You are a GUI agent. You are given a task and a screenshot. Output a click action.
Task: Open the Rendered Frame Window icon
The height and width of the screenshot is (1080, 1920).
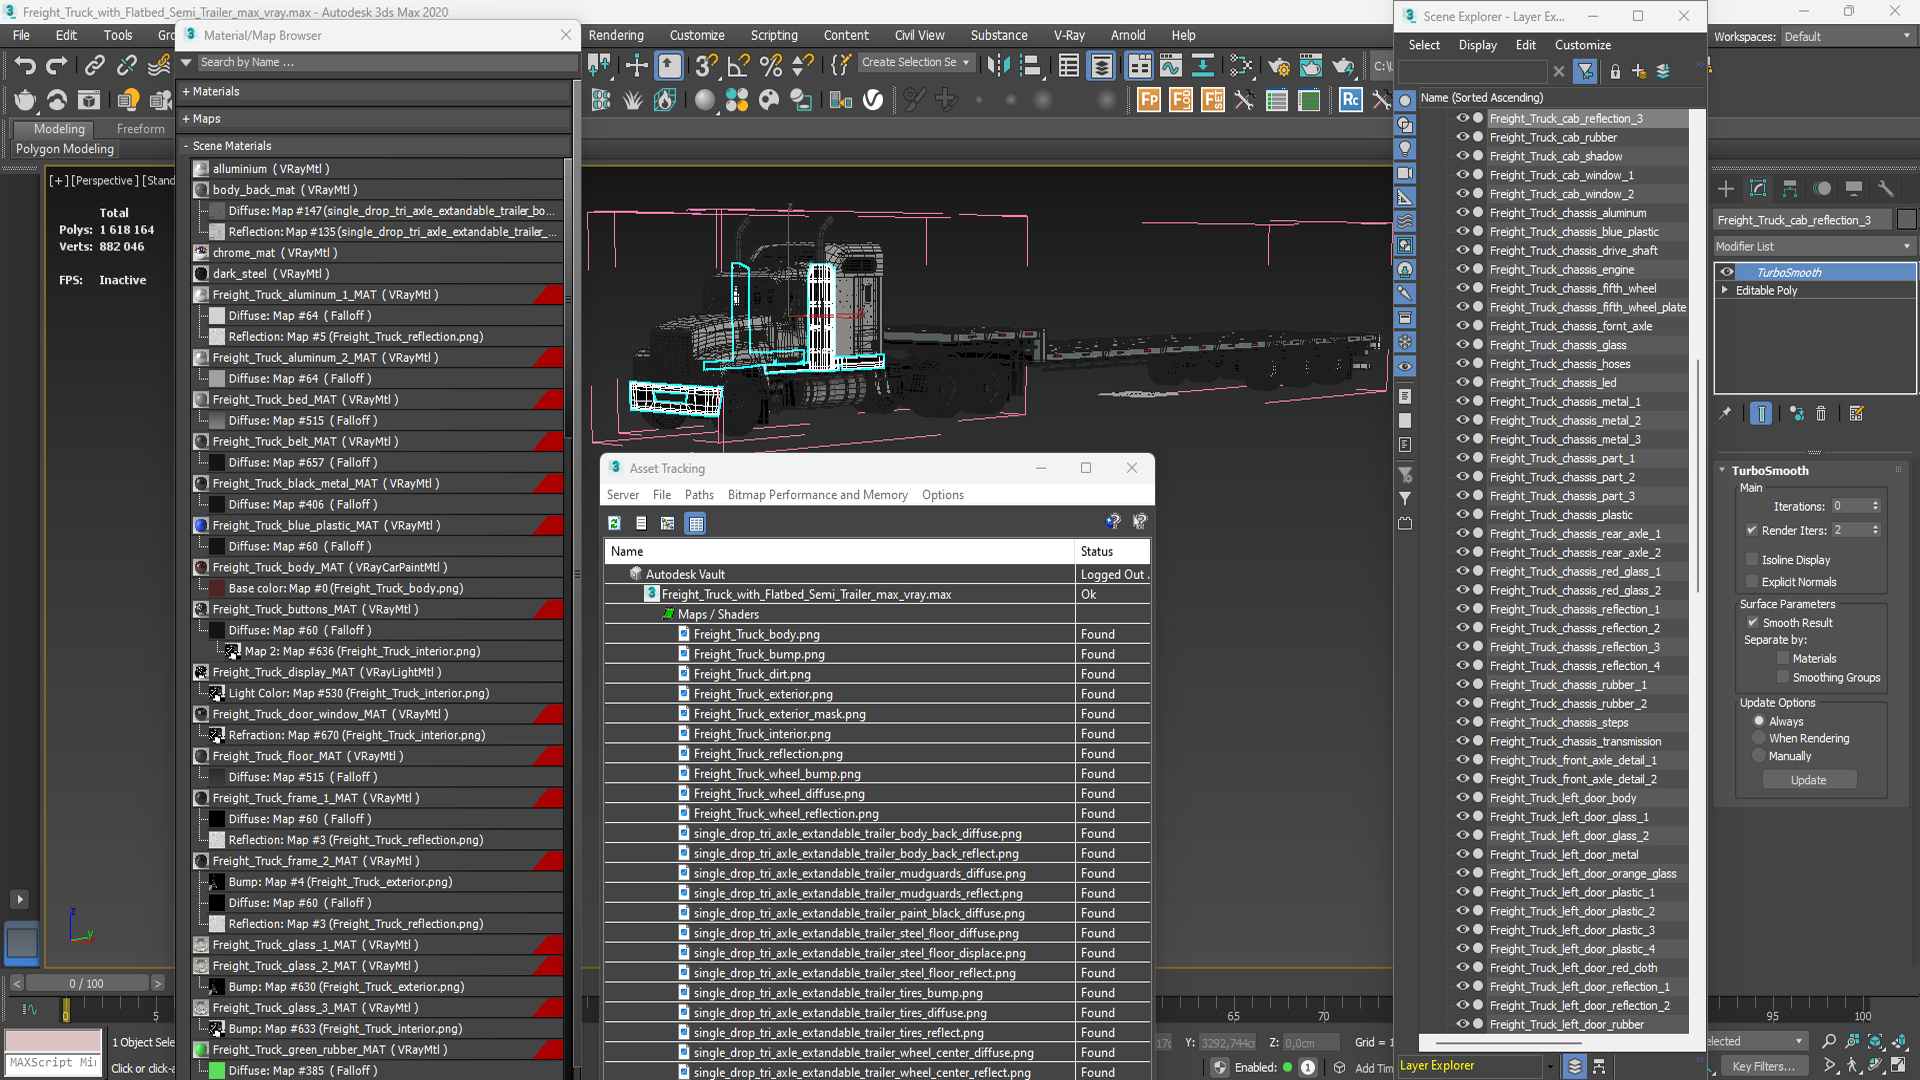tap(1310, 66)
